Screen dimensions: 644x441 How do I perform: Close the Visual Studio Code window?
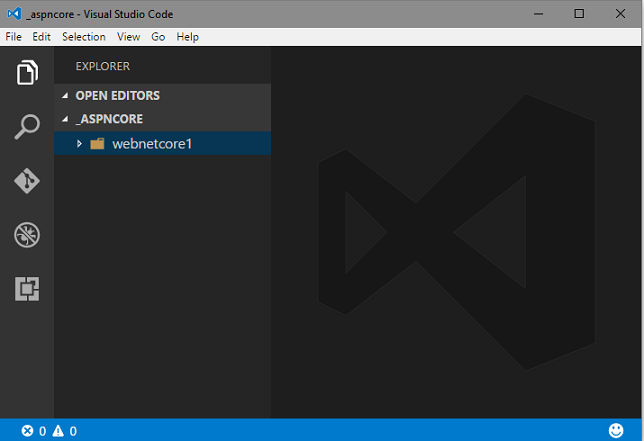pyautogui.click(x=620, y=14)
